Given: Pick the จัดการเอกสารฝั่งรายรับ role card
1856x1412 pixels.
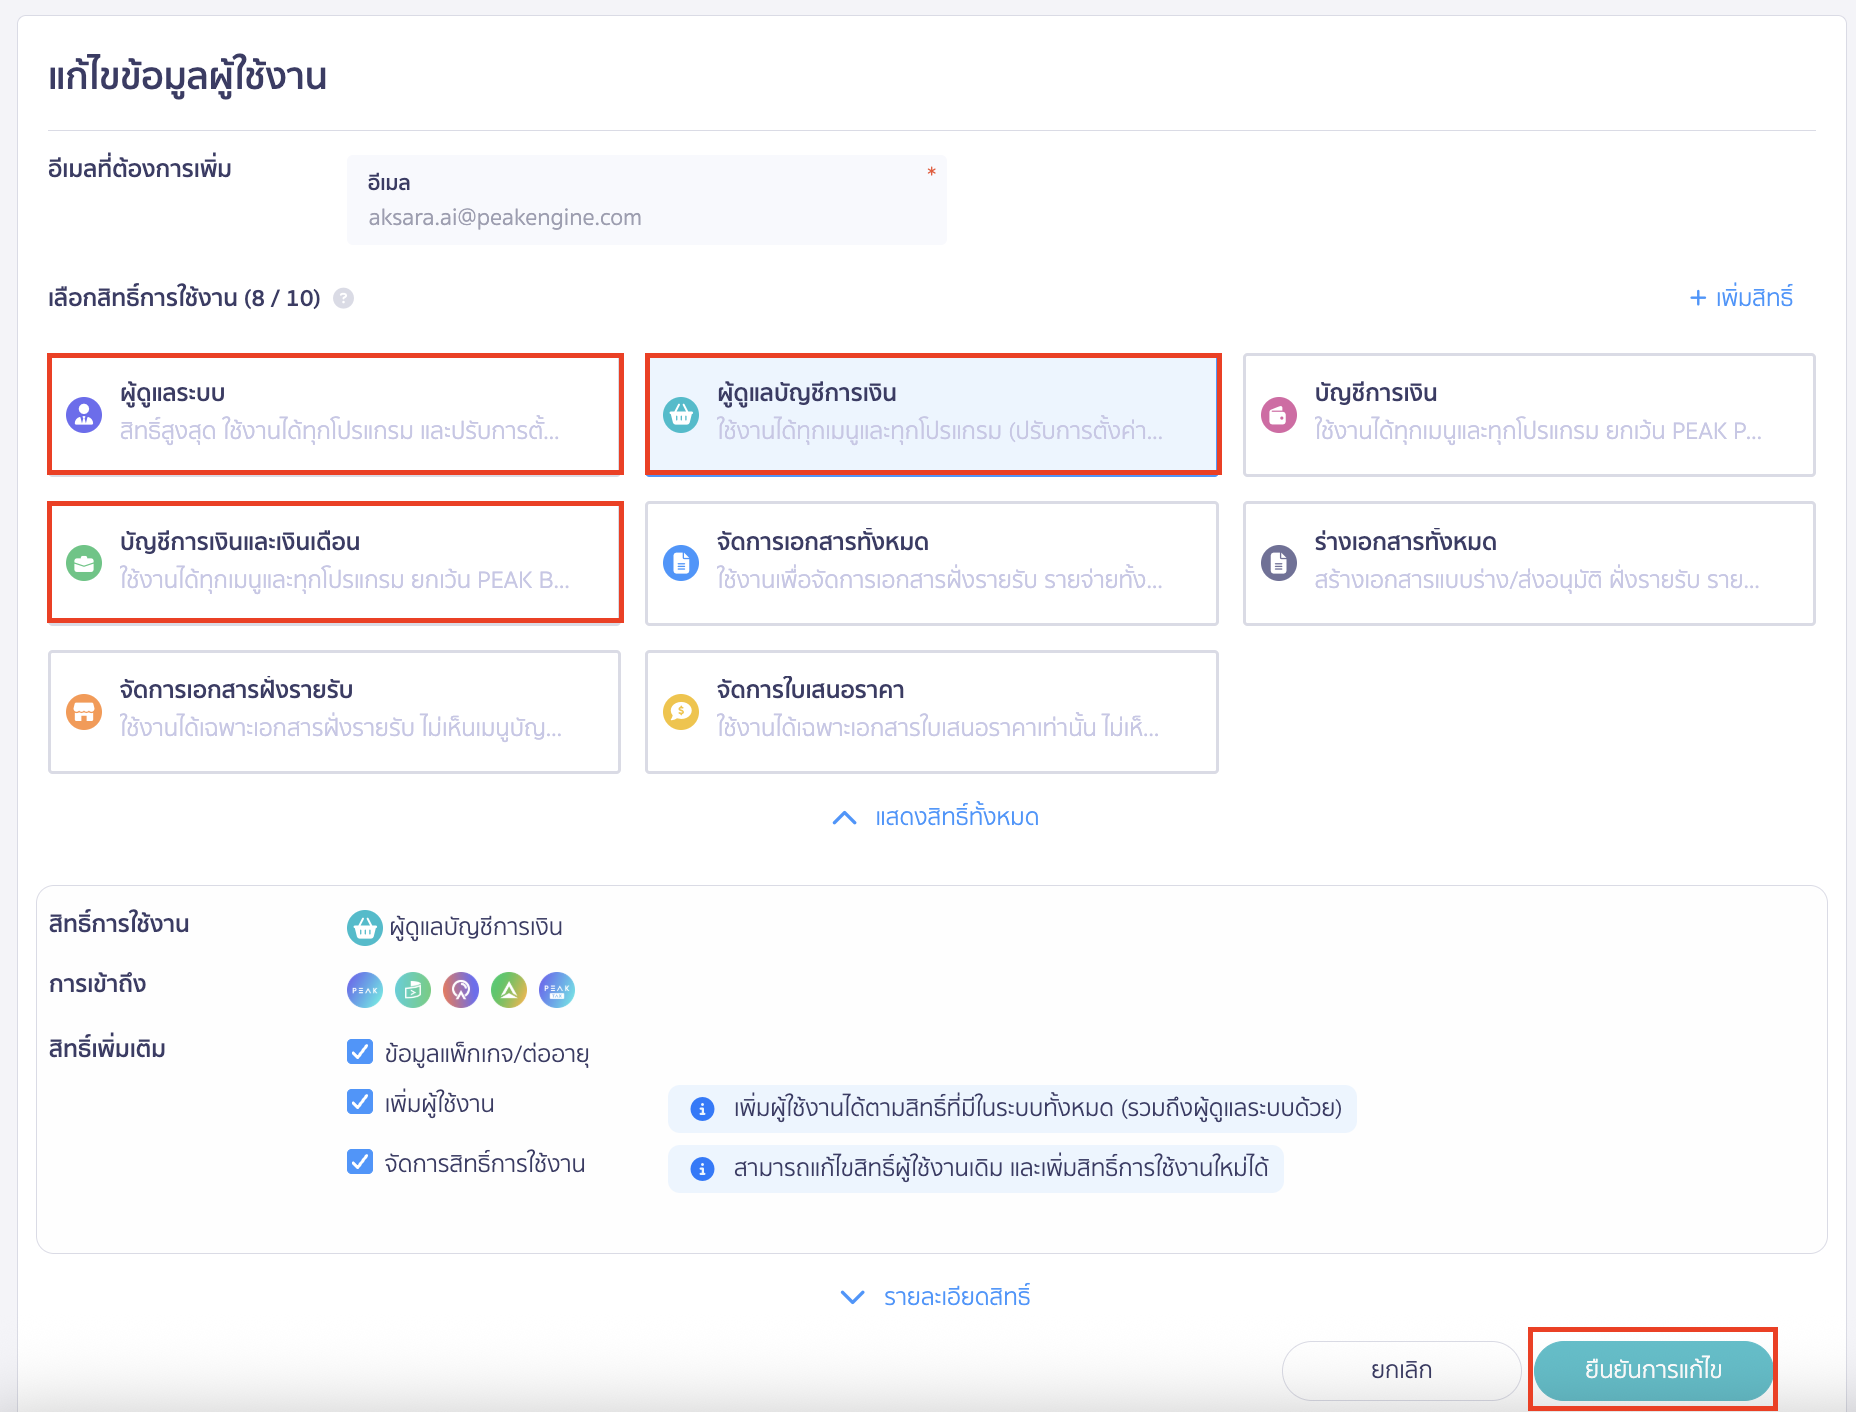Looking at the screenshot, I should click(334, 712).
